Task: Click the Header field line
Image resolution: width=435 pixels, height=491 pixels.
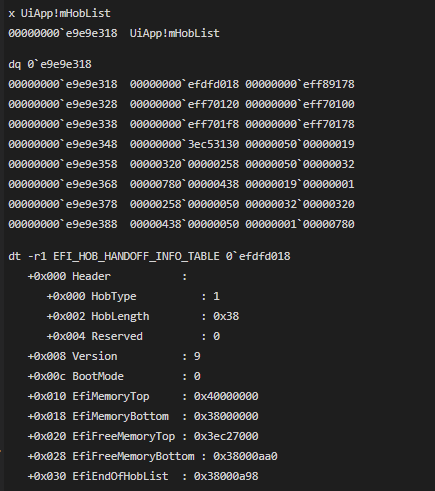Action: [x=107, y=276]
